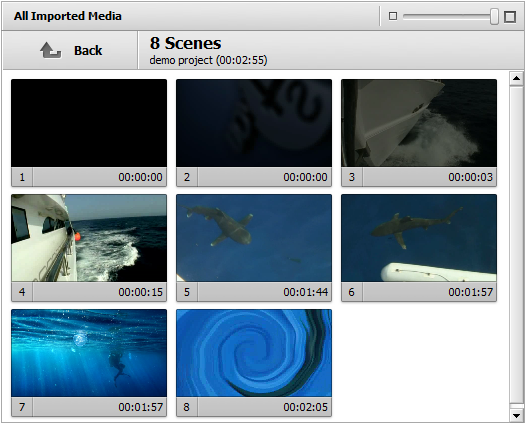
Task: Click the large thumbnail size icon
Action: [x=510, y=16]
